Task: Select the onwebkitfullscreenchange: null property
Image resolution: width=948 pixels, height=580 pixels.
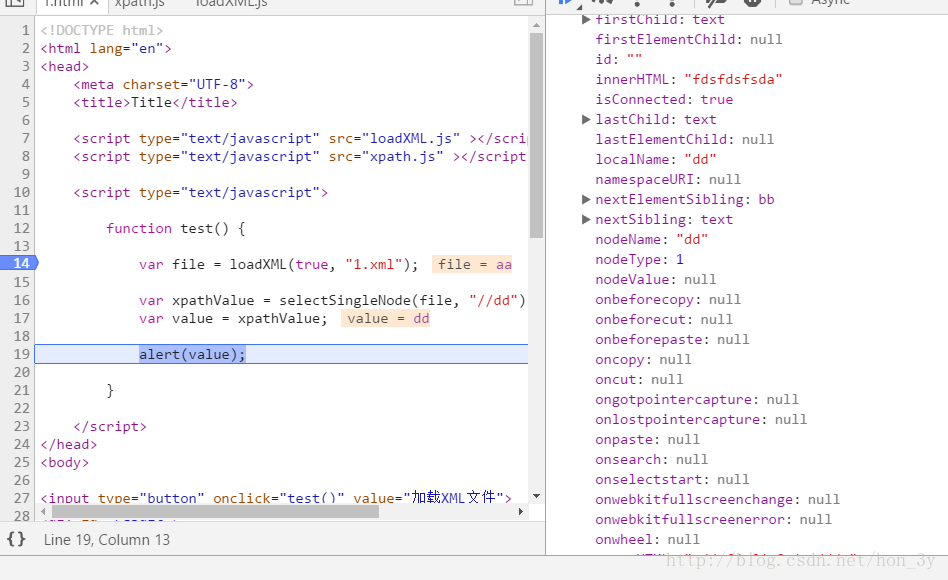Action: coord(717,499)
